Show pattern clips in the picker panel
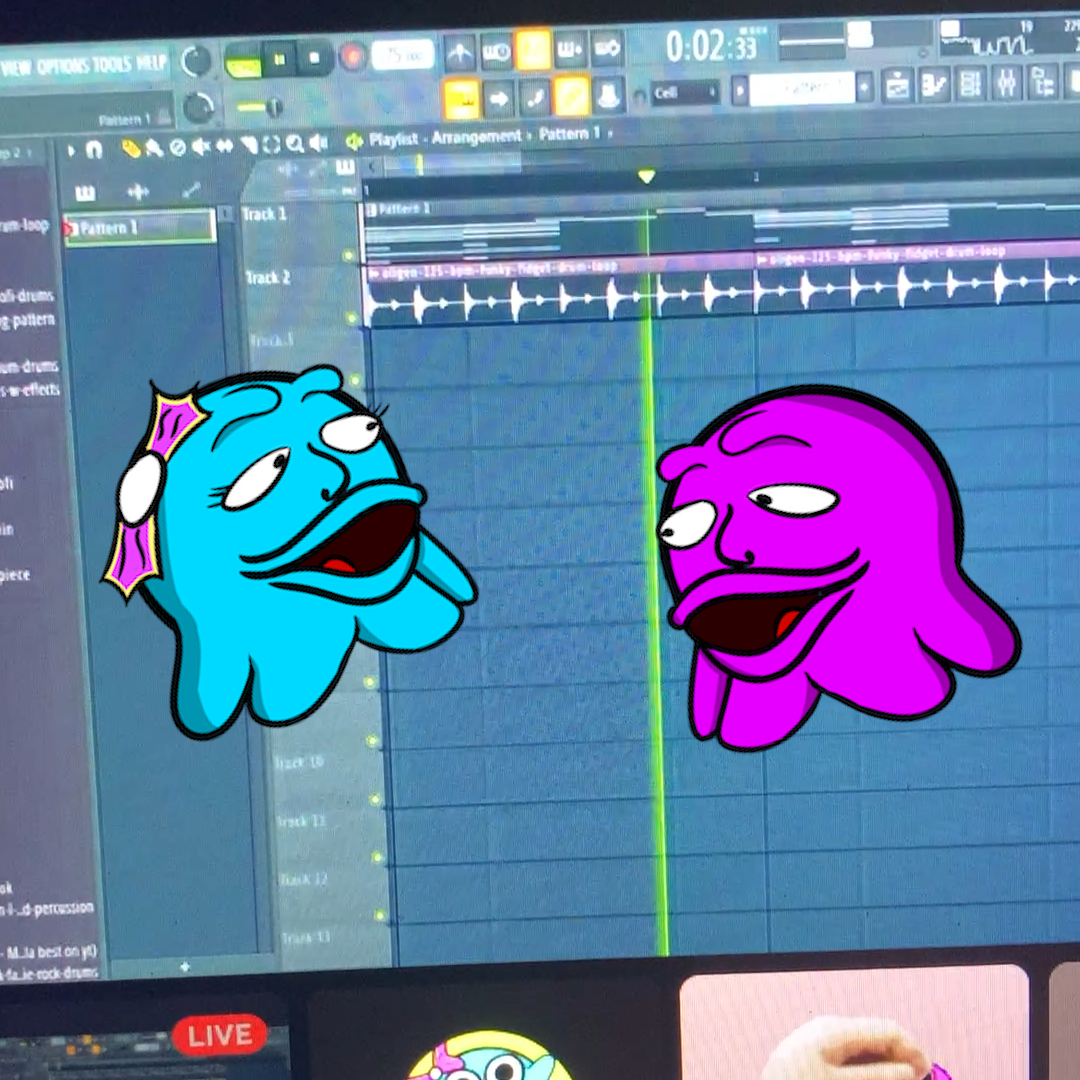The image size is (1080, 1080). [85, 194]
